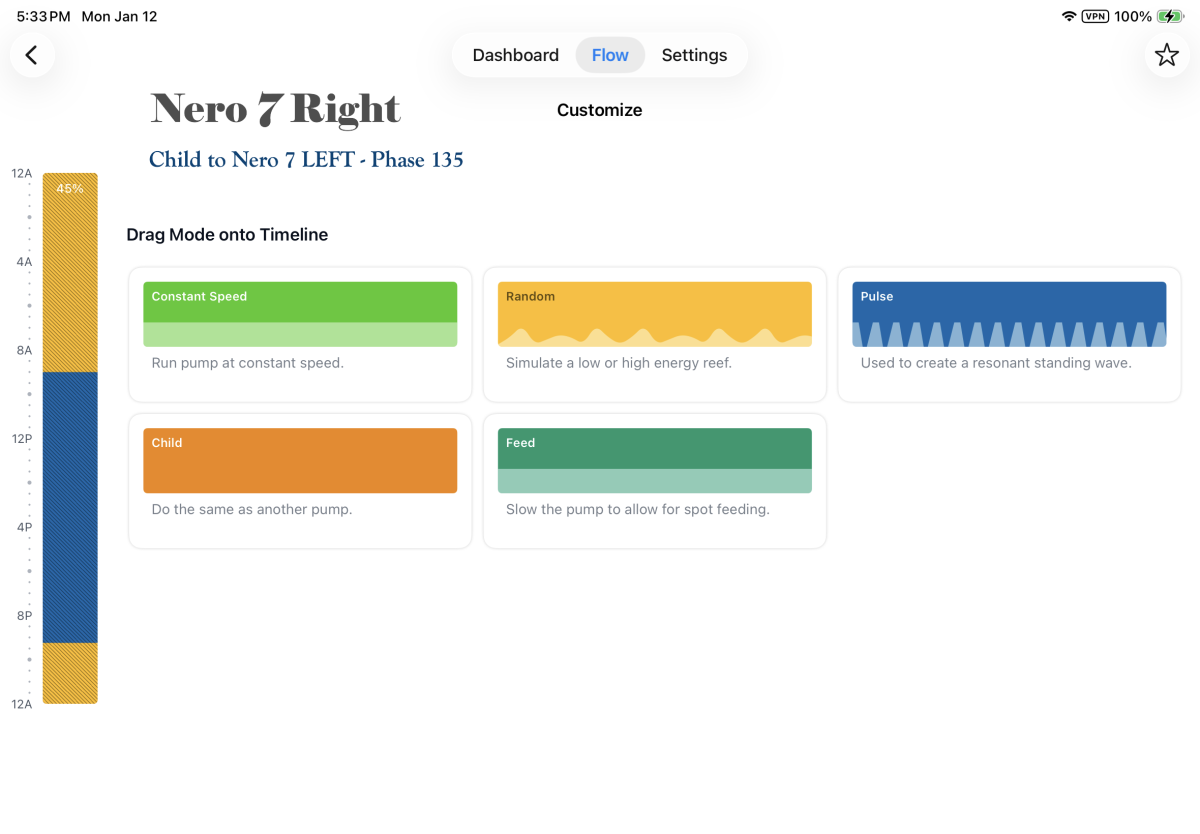1200x834 pixels.
Task: Switch to the Settings tab
Action: (694, 55)
